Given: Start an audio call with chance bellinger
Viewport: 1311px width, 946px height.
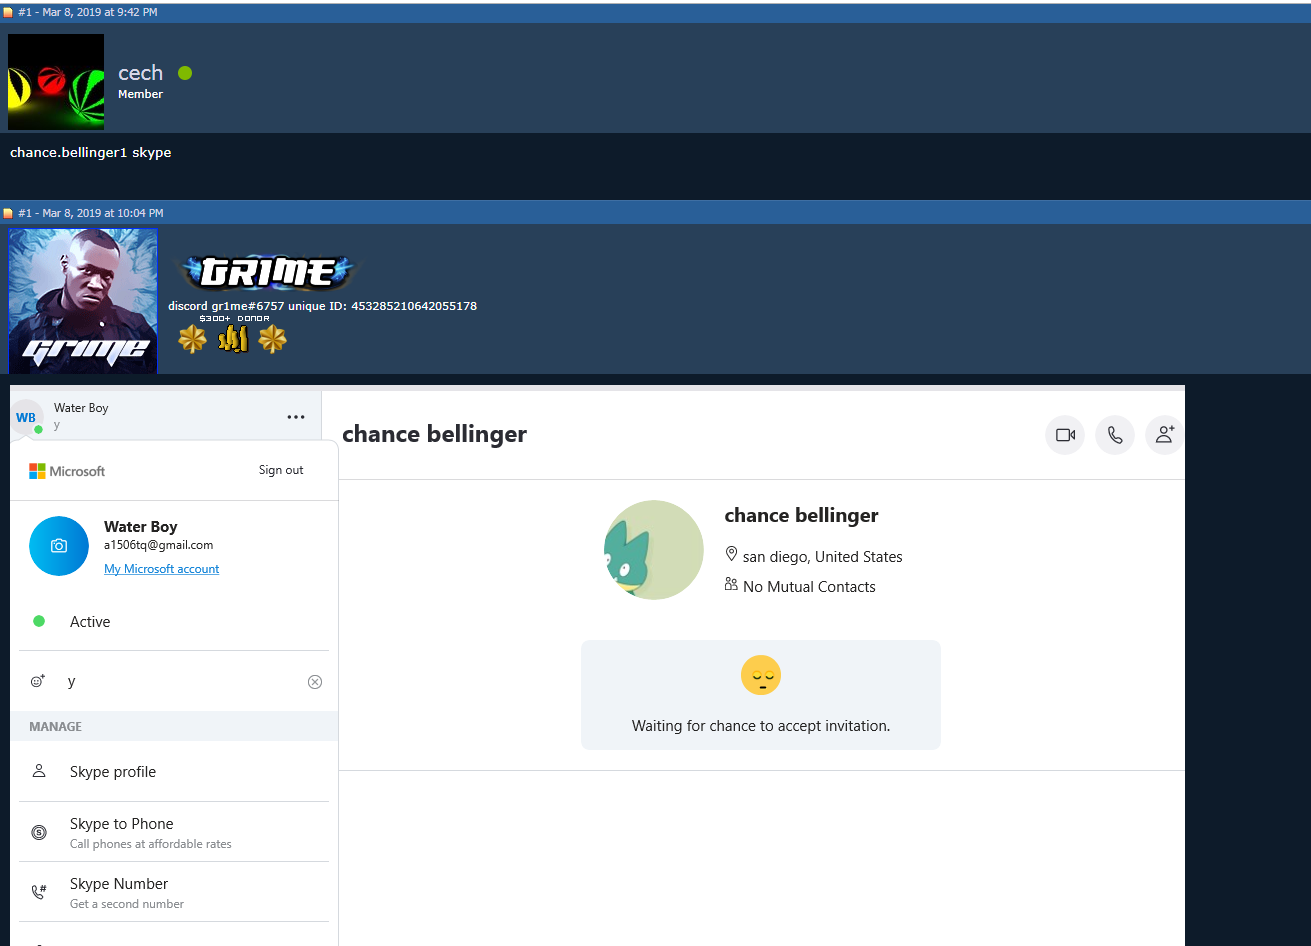Looking at the screenshot, I should coord(1115,435).
